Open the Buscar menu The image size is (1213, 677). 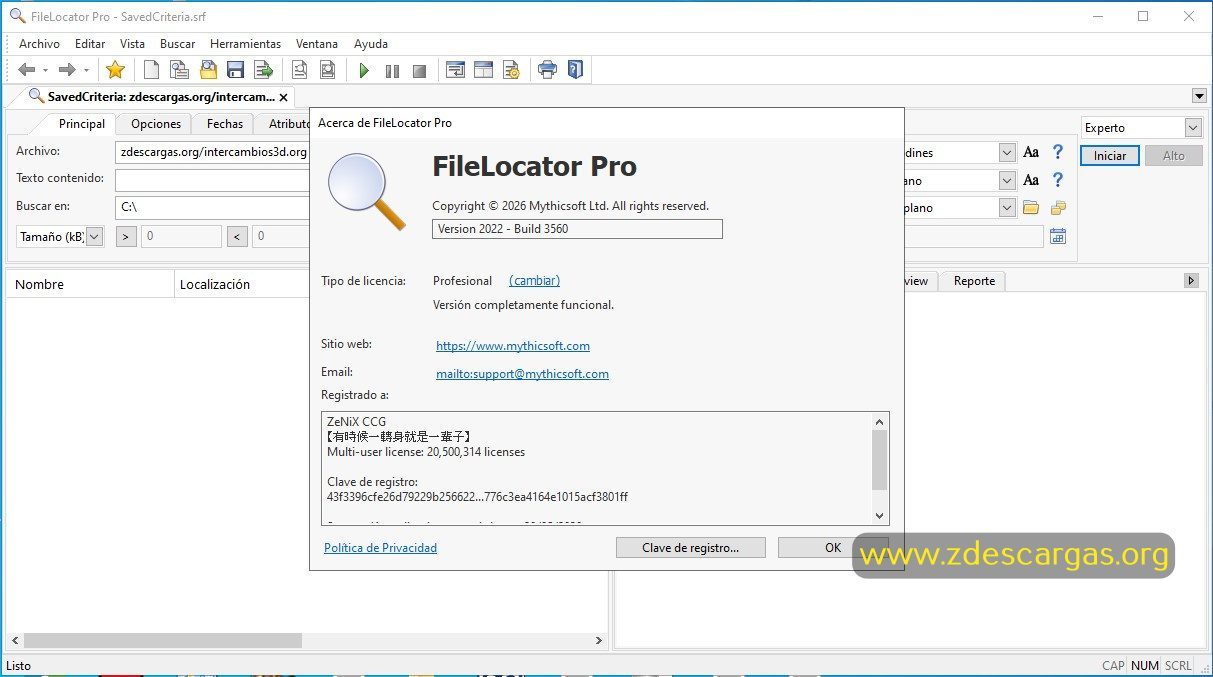[x=178, y=44]
